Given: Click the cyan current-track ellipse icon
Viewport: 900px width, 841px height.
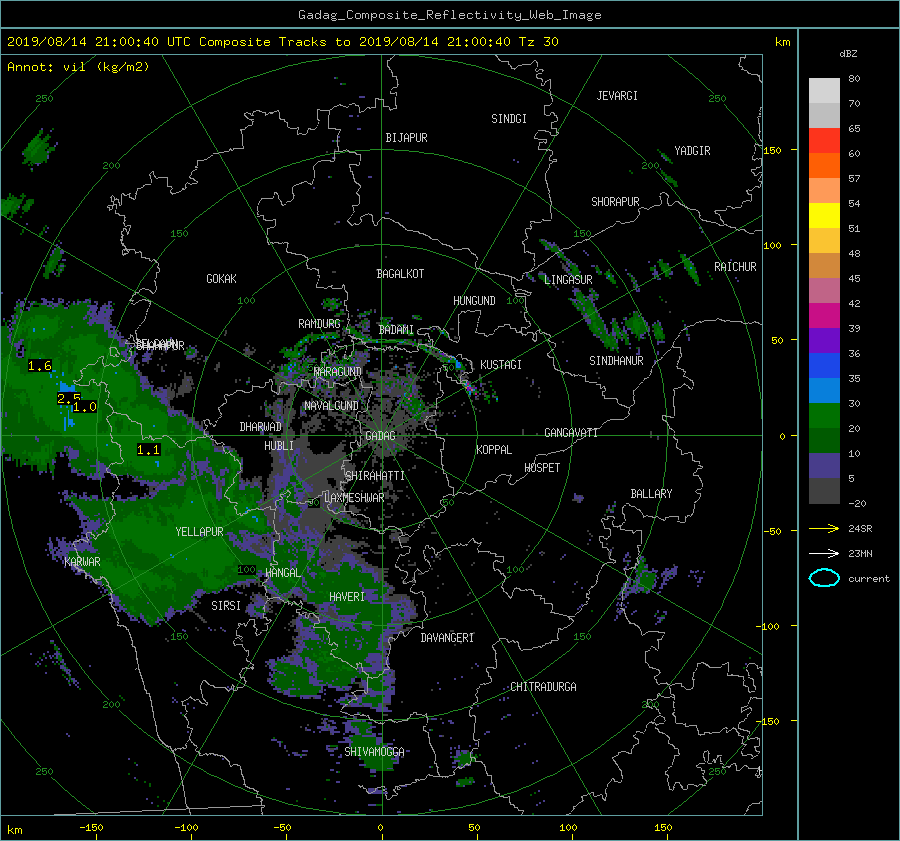Looking at the screenshot, I should coord(824,578).
